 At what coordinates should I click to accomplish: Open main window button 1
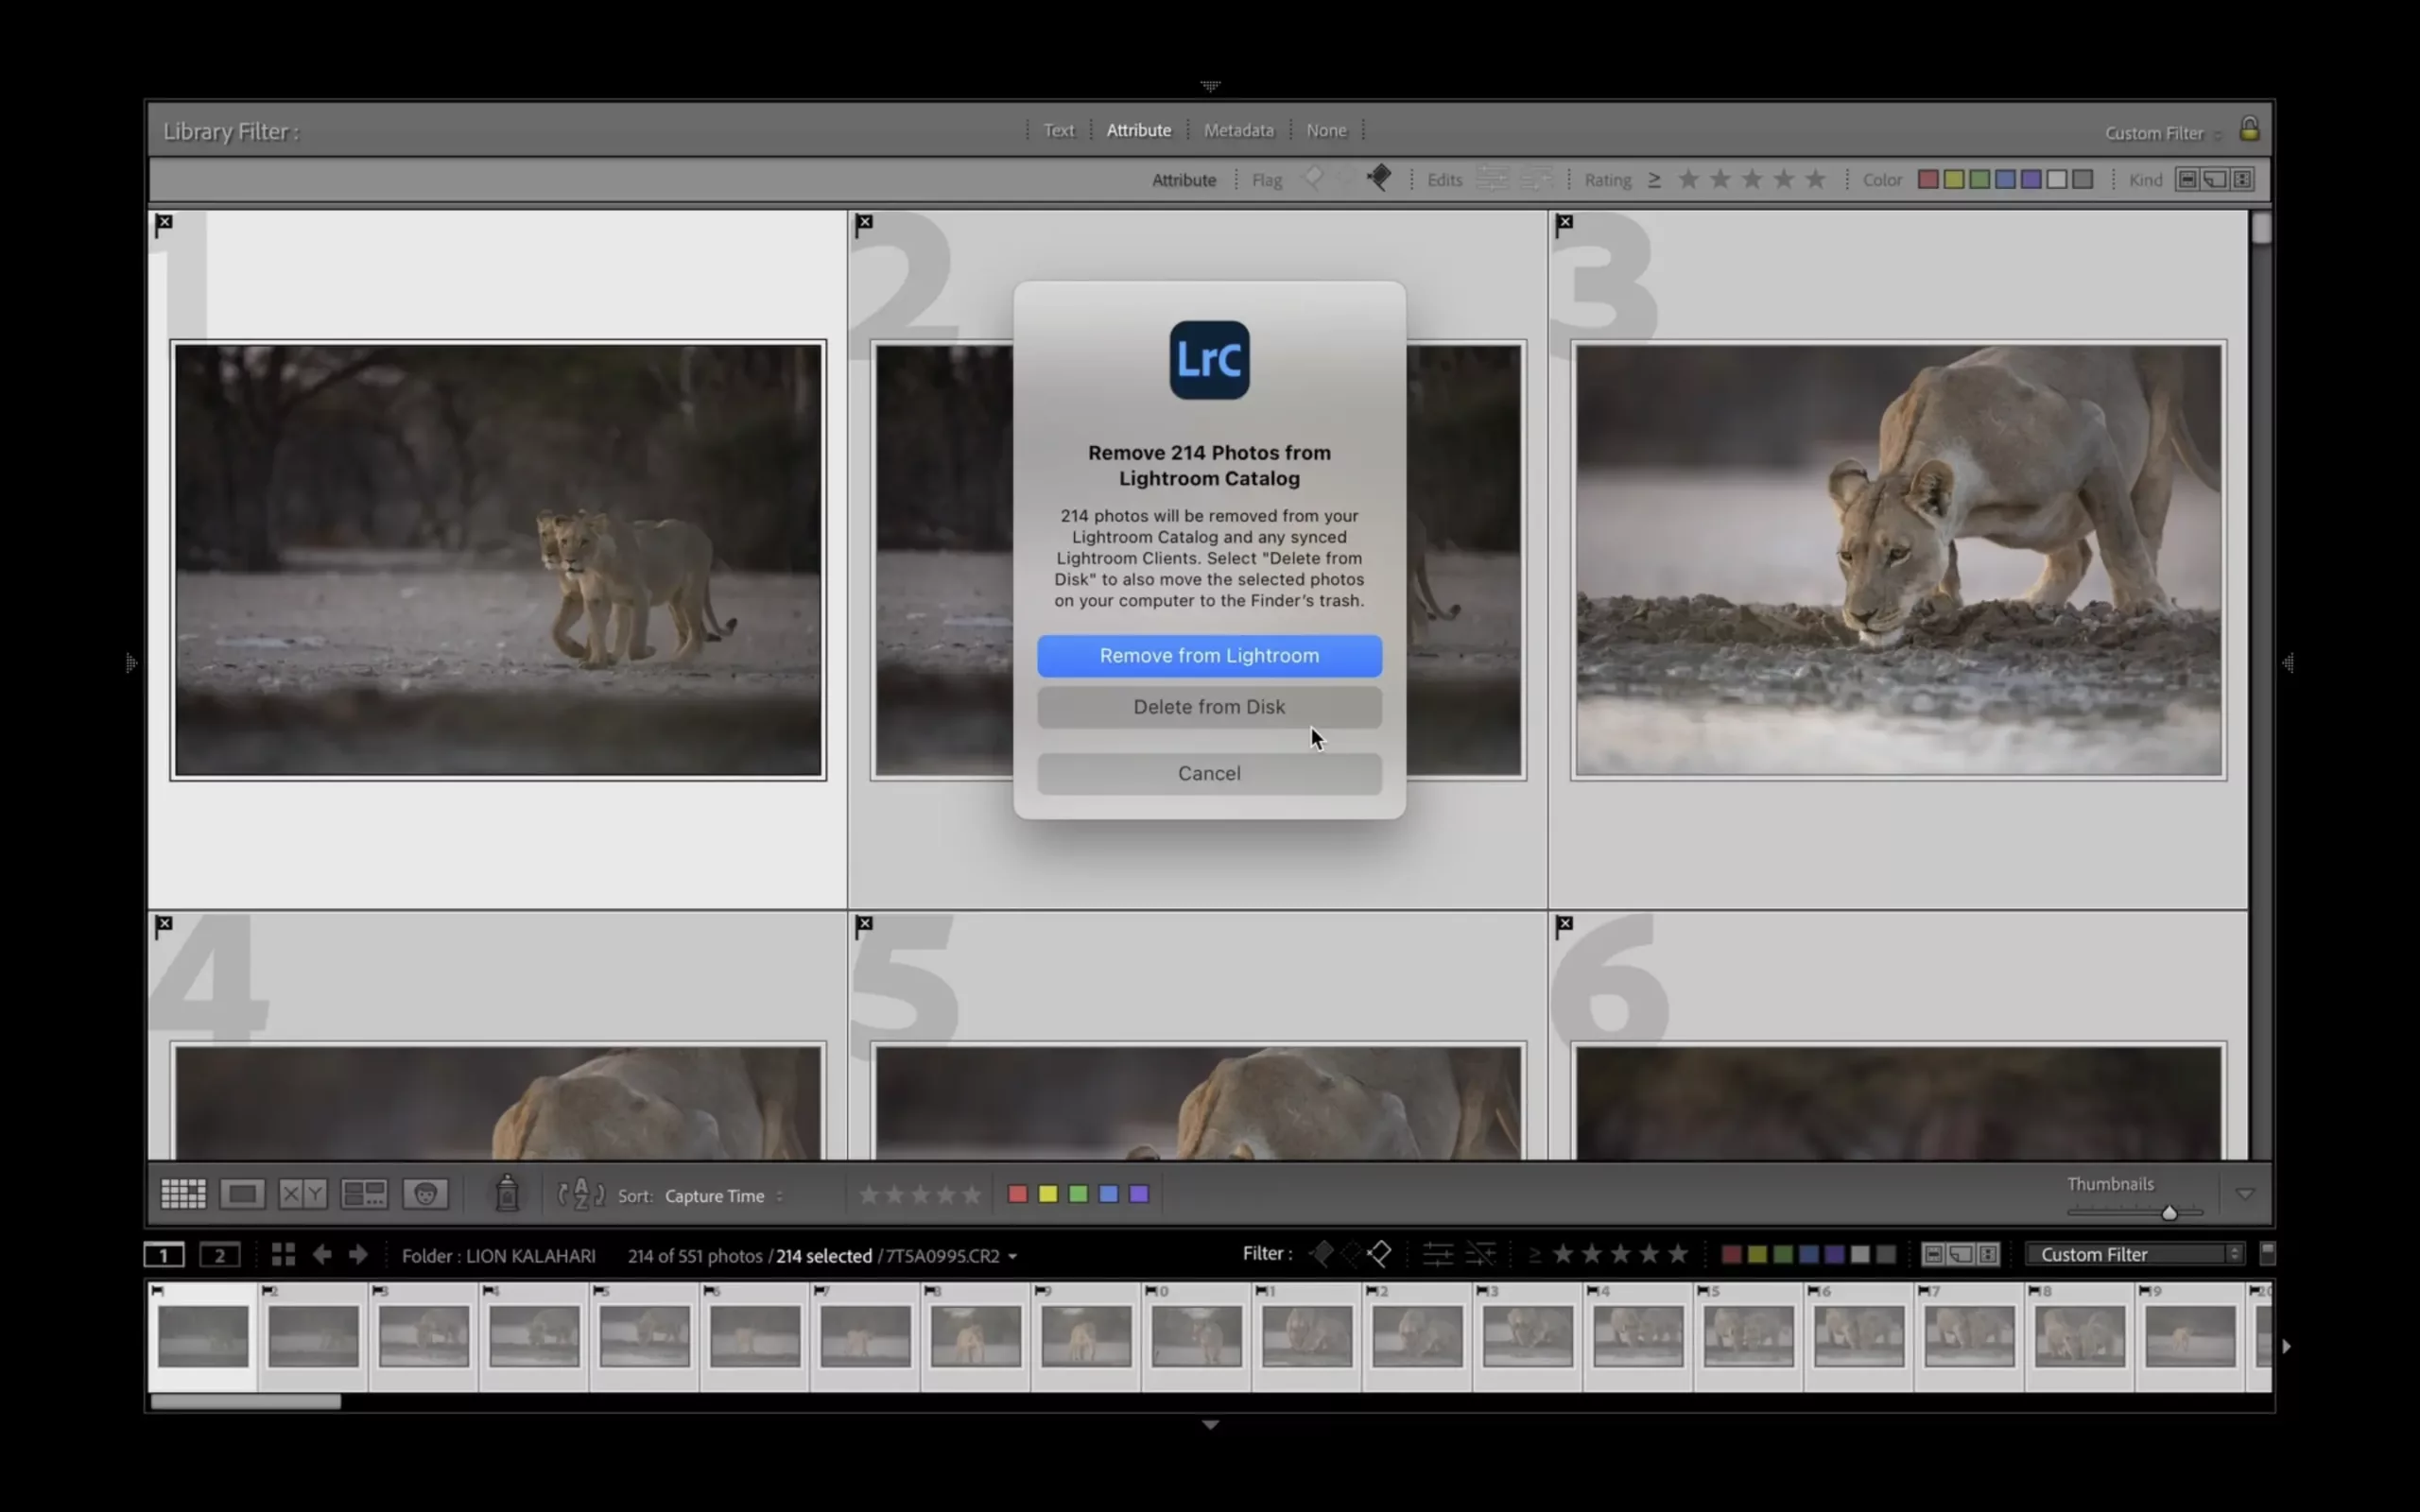(164, 1254)
